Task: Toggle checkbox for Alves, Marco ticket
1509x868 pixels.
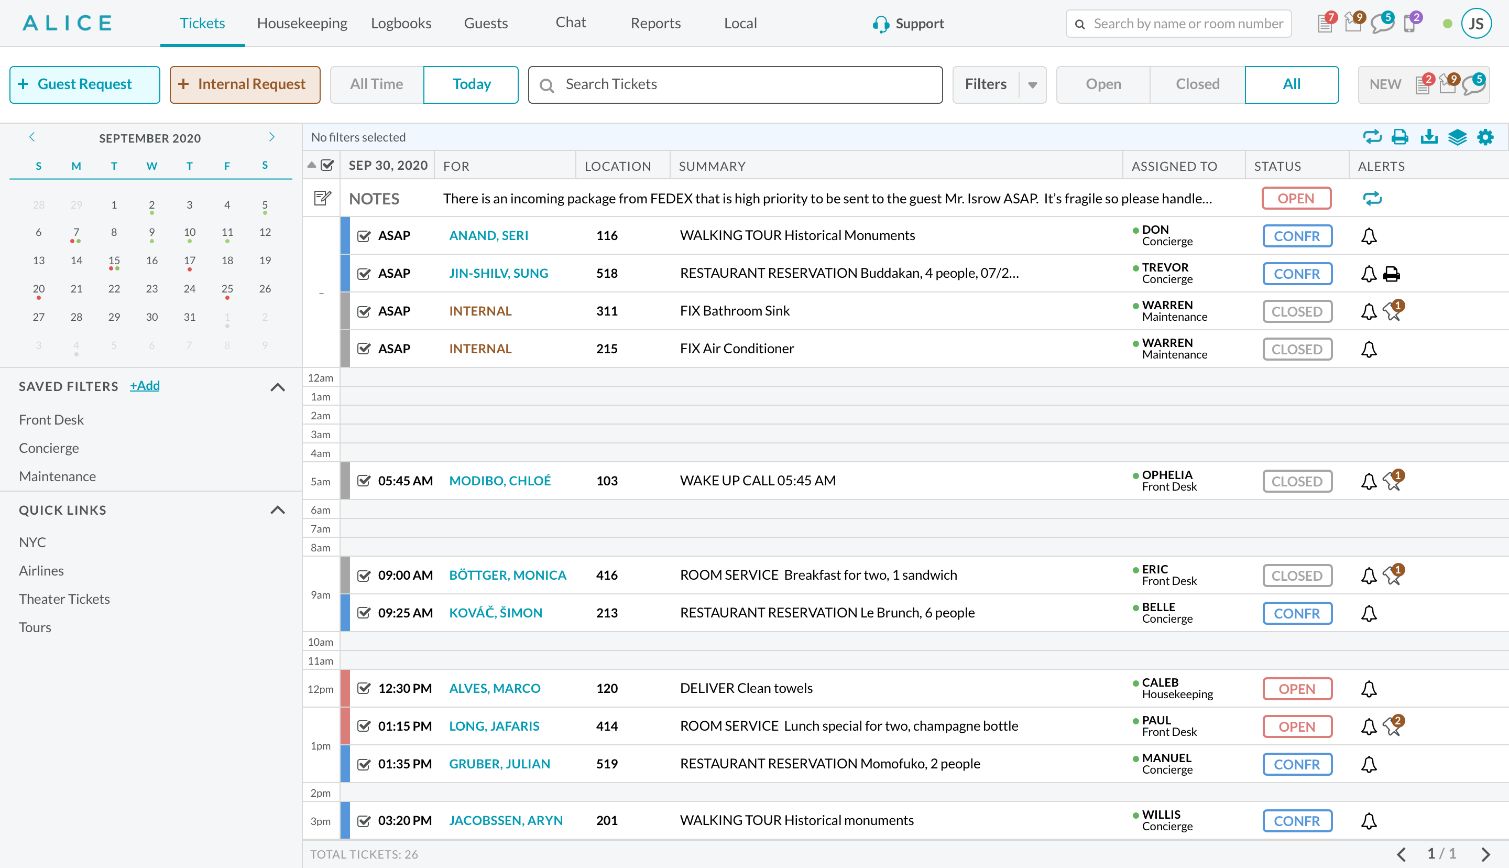Action: [364, 689]
